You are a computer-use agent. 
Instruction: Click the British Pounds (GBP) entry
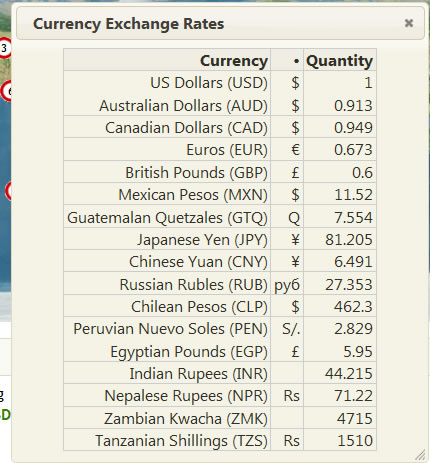point(196,172)
